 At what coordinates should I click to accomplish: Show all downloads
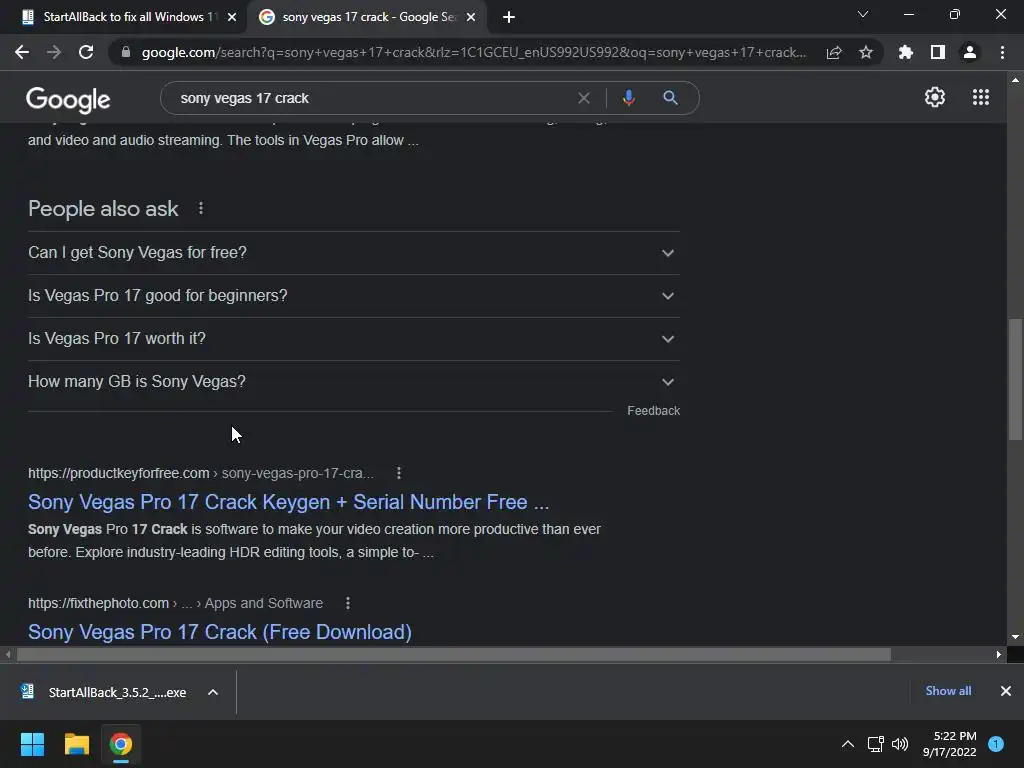(948, 691)
